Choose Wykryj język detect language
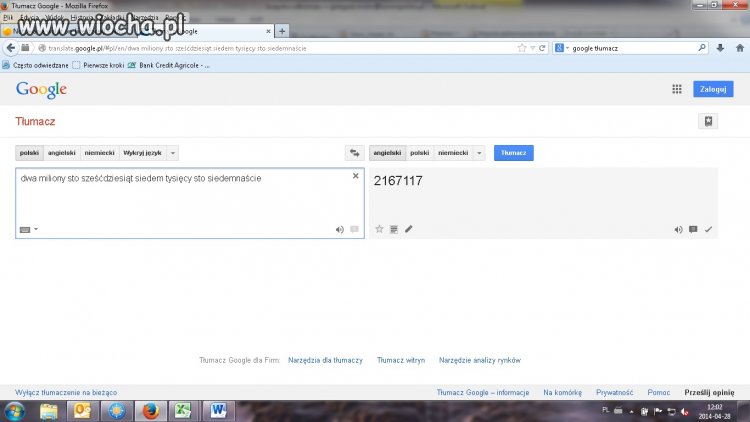 click(x=143, y=153)
